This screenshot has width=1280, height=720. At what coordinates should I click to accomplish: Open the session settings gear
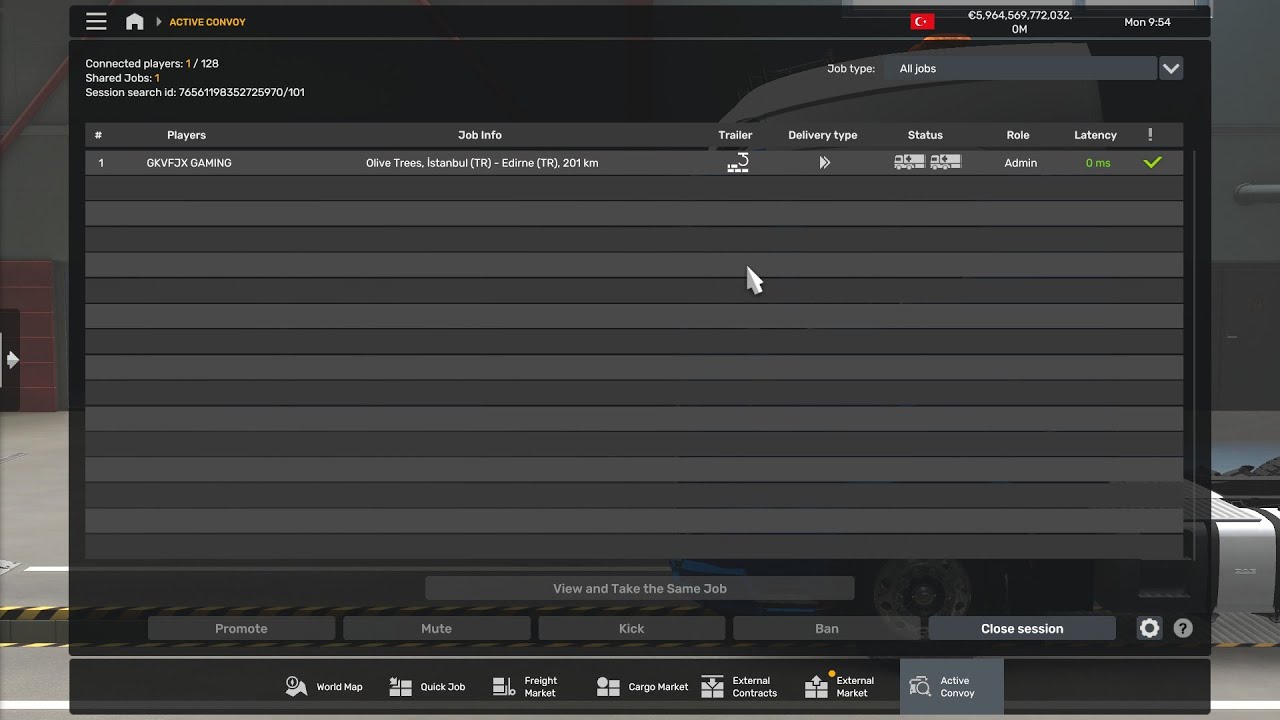(1150, 628)
